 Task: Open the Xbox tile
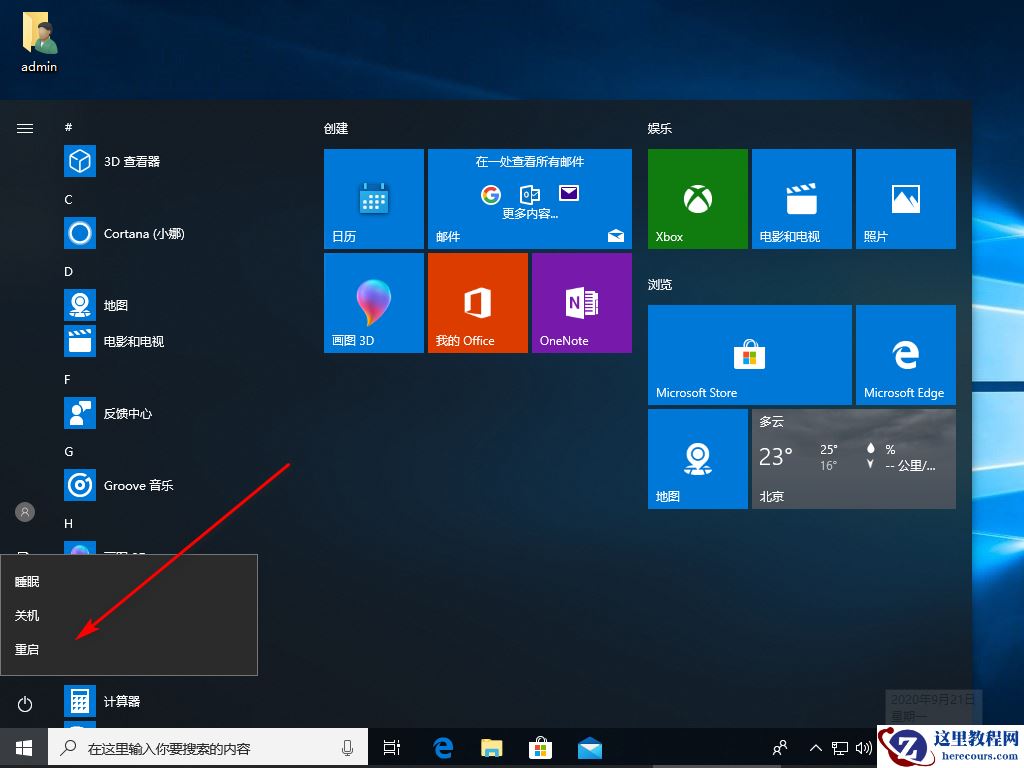697,197
